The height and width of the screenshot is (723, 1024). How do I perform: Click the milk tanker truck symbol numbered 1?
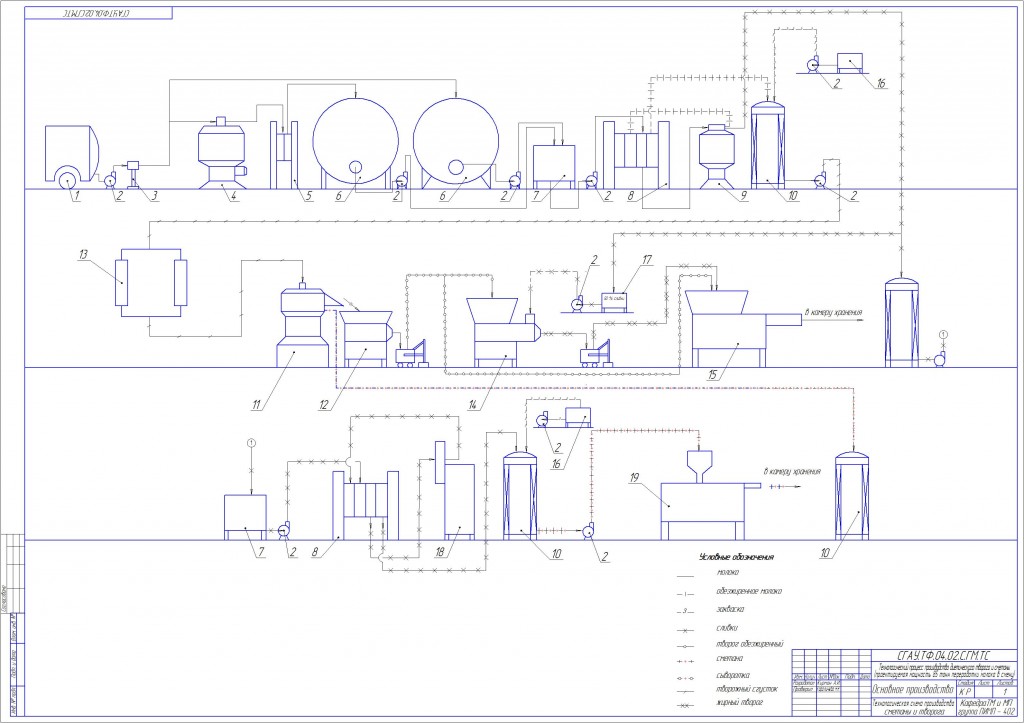point(72,157)
